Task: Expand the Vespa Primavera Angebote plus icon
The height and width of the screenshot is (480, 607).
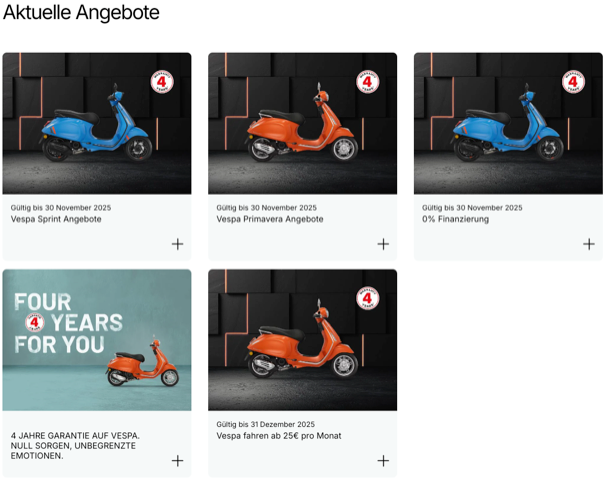Action: coord(383,244)
